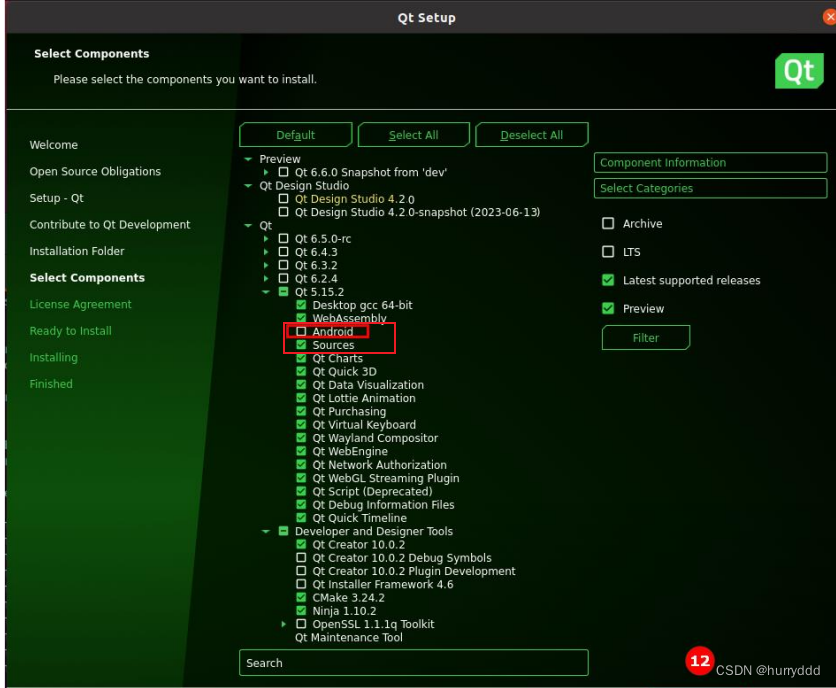Check the Android component box
The image size is (836, 688).
(301, 331)
